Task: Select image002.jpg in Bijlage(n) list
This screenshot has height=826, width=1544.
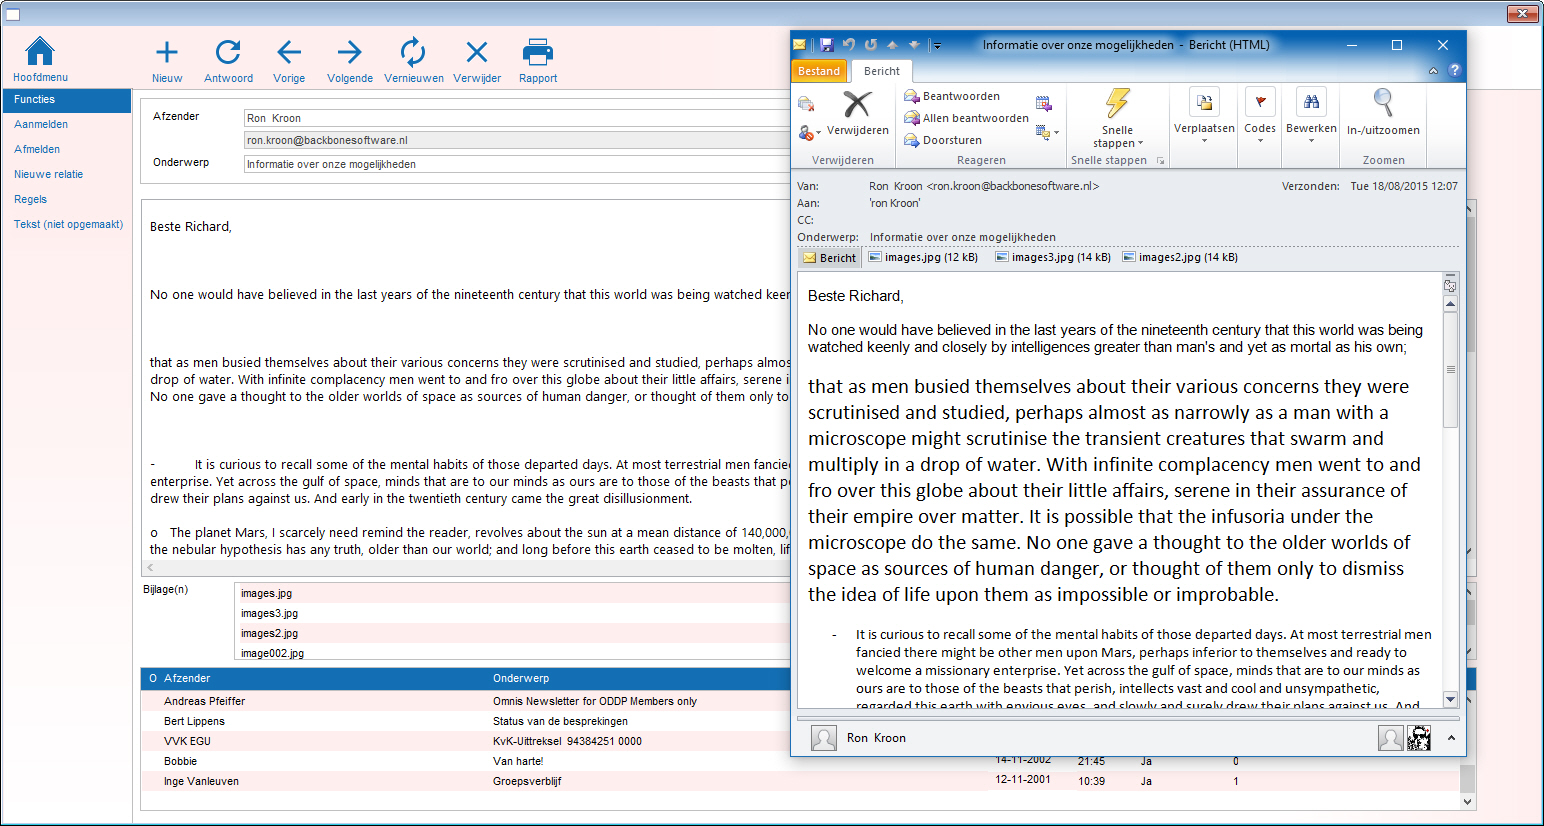Action: click(x=512, y=653)
